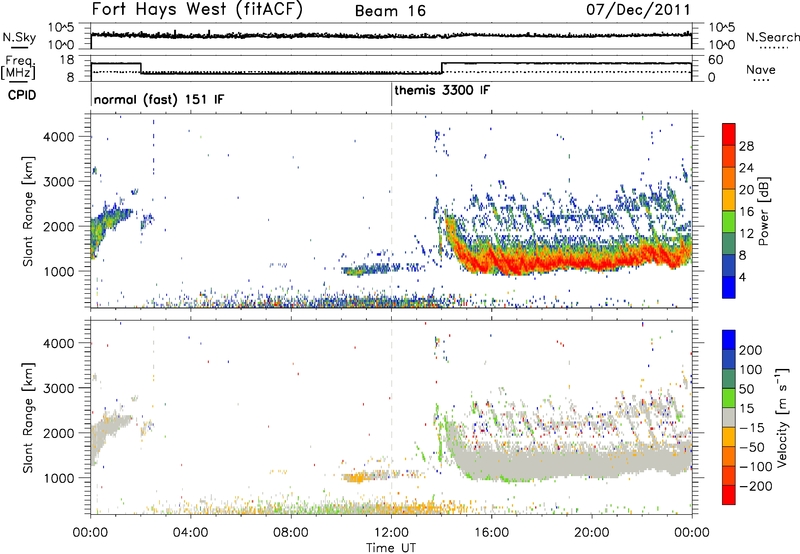
Task: Click the '200' velocity color bar value
Action: [x=751, y=350]
